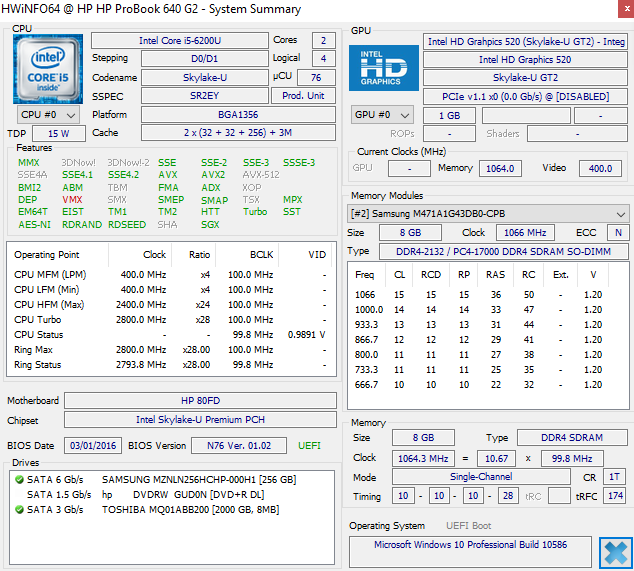This screenshot has height=571, width=634.
Task: Click the ECC value N
Action: [x=618, y=233]
